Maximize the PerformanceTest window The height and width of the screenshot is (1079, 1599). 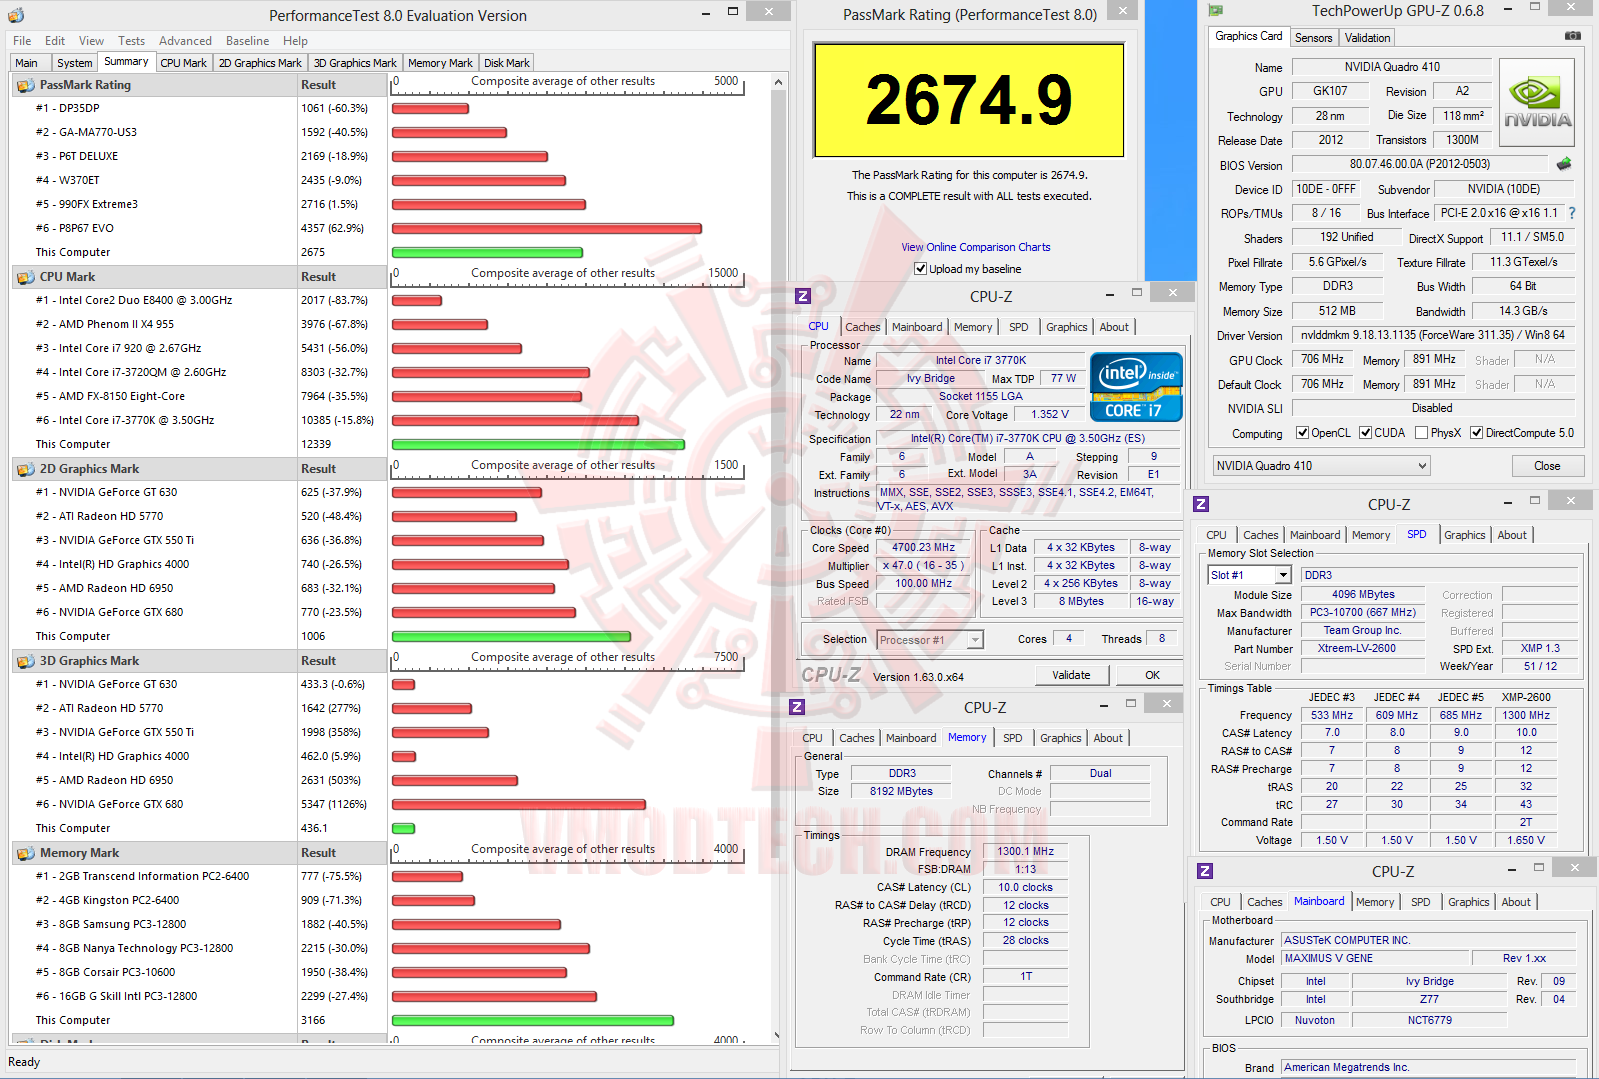(x=733, y=12)
